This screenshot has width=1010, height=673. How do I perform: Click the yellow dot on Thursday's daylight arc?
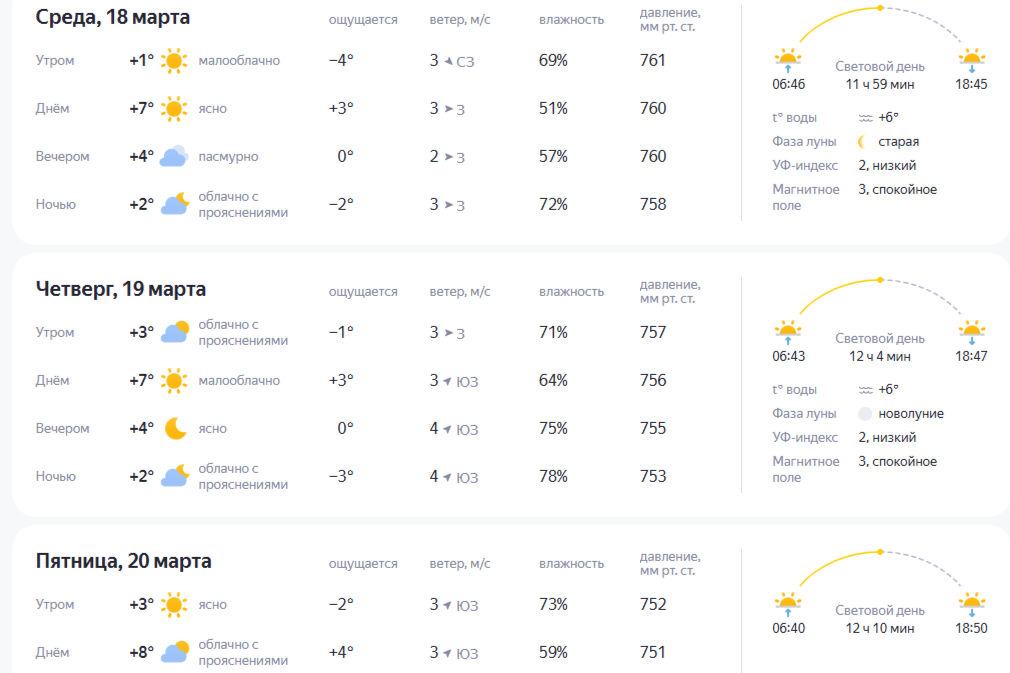tap(880, 280)
